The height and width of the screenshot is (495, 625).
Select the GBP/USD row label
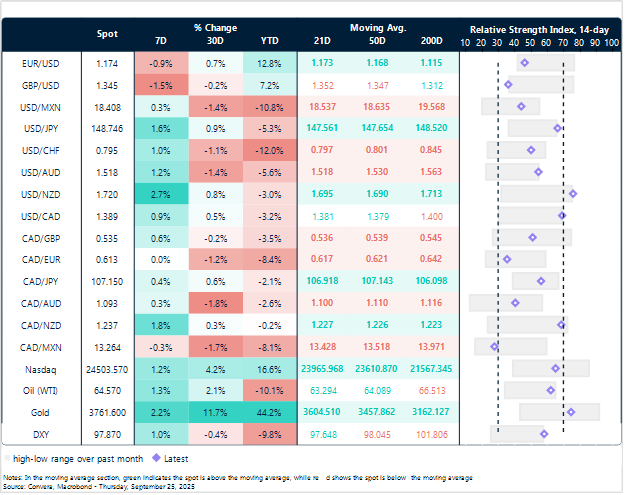37,85
